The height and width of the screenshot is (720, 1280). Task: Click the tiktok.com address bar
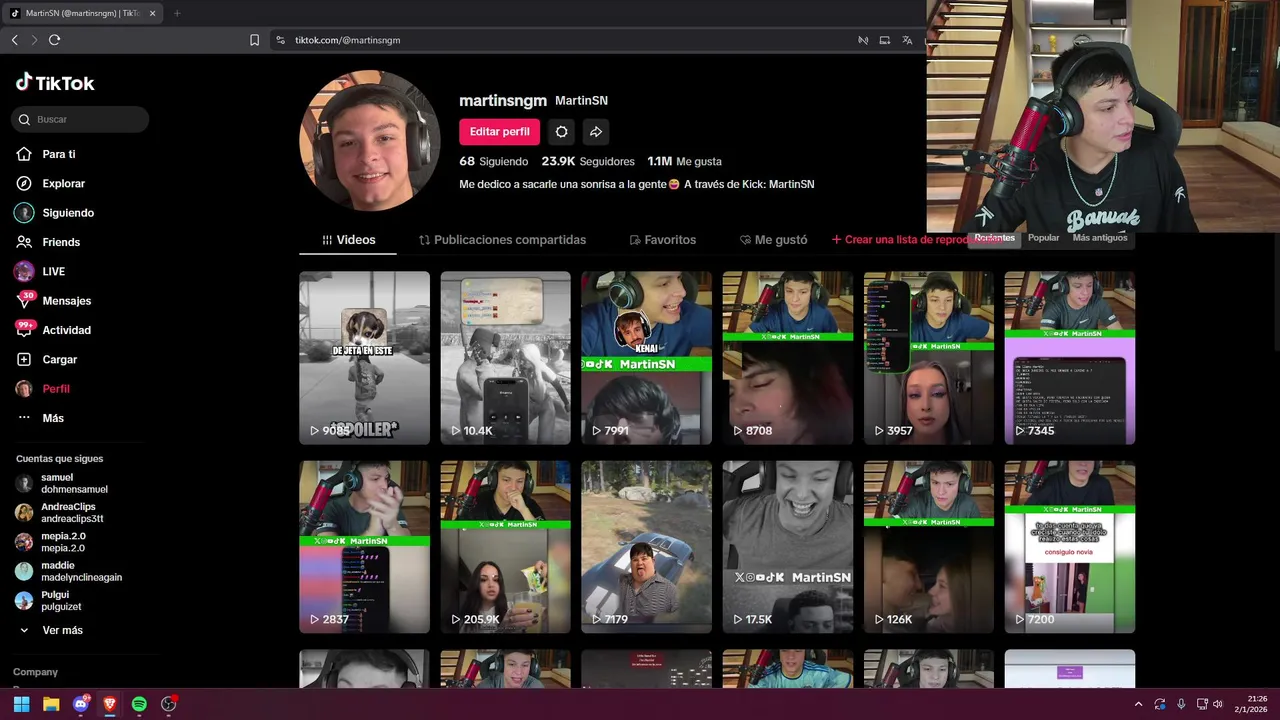point(560,40)
